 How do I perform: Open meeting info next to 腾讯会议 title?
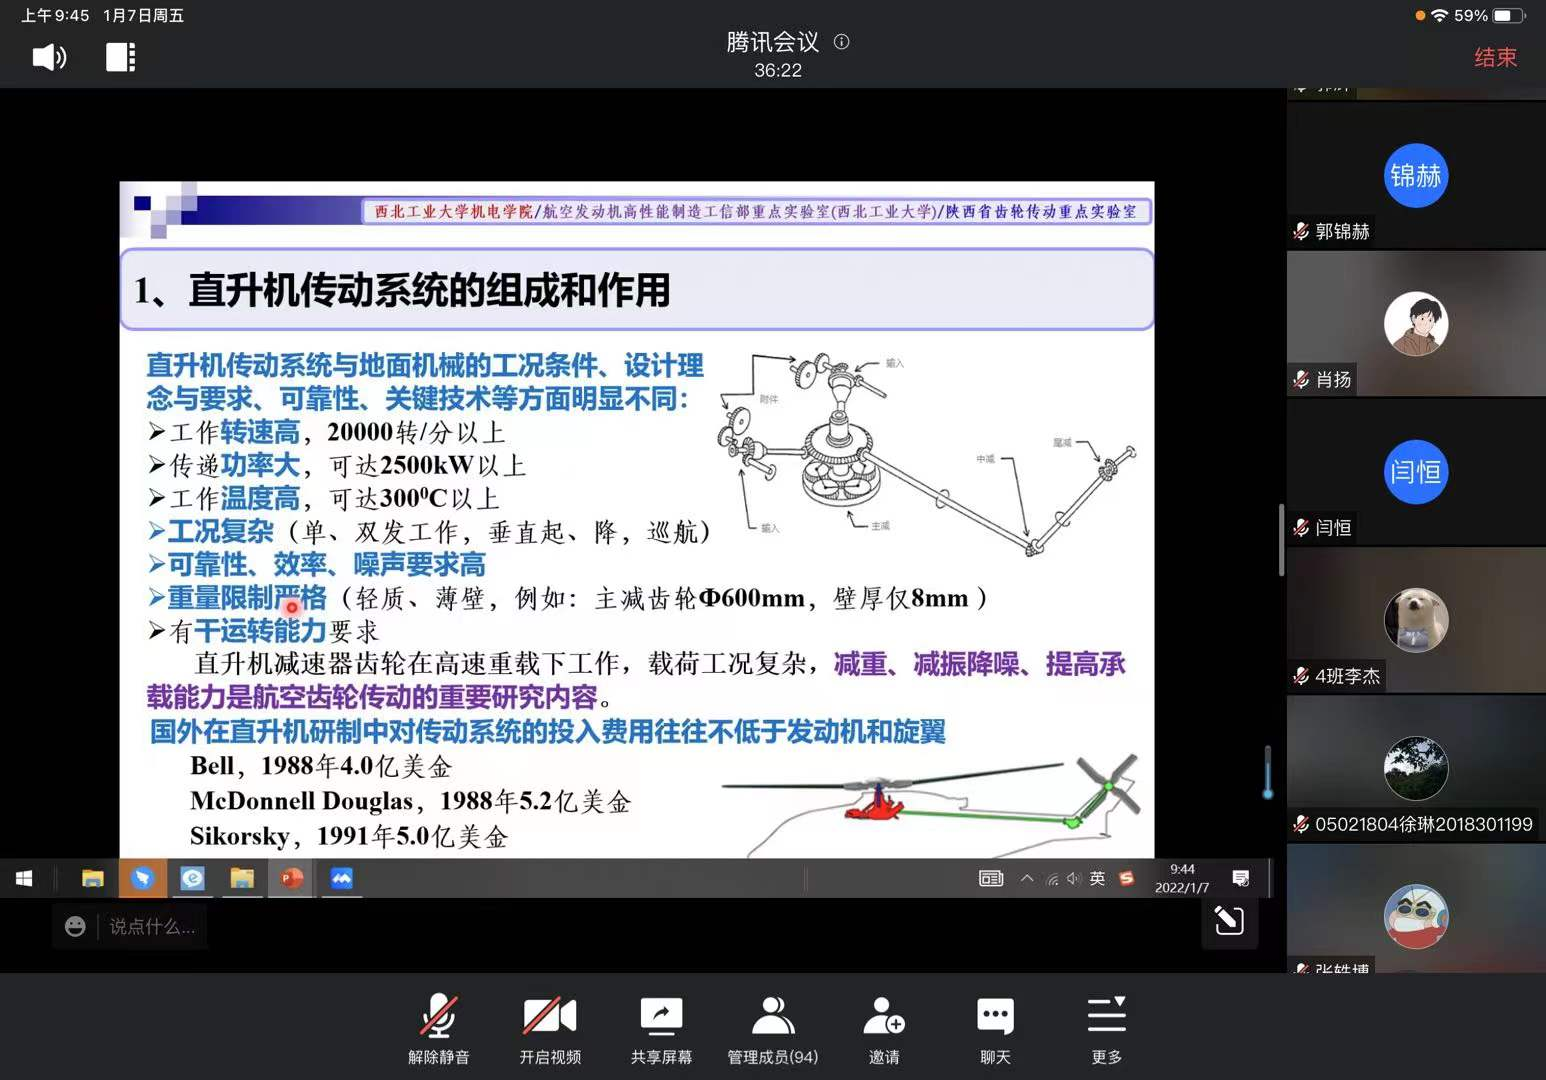842,42
